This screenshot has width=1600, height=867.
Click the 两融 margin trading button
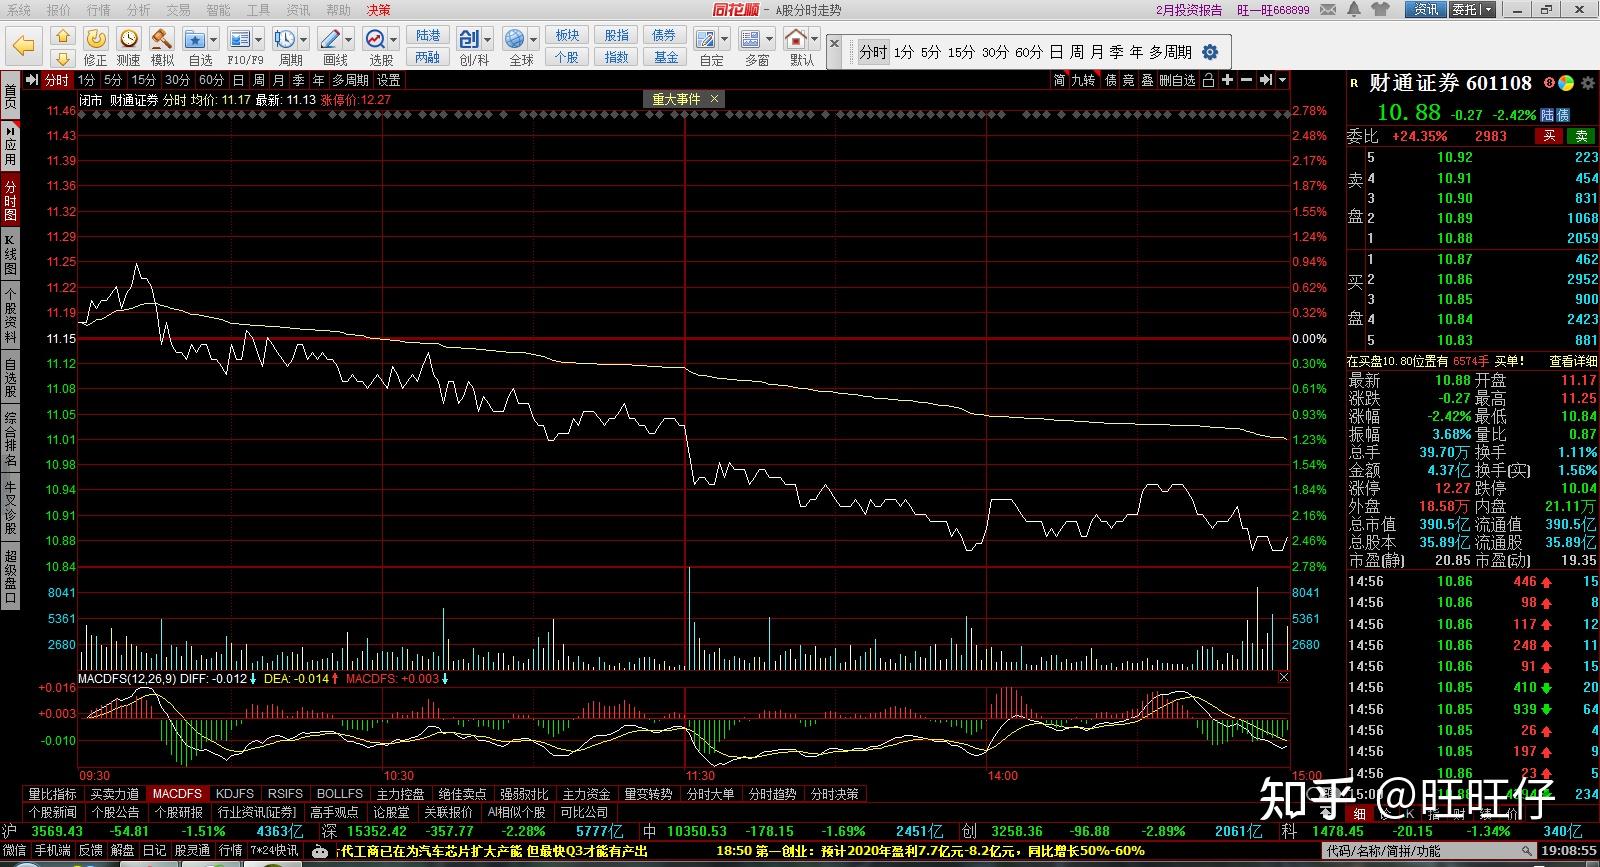(427, 57)
